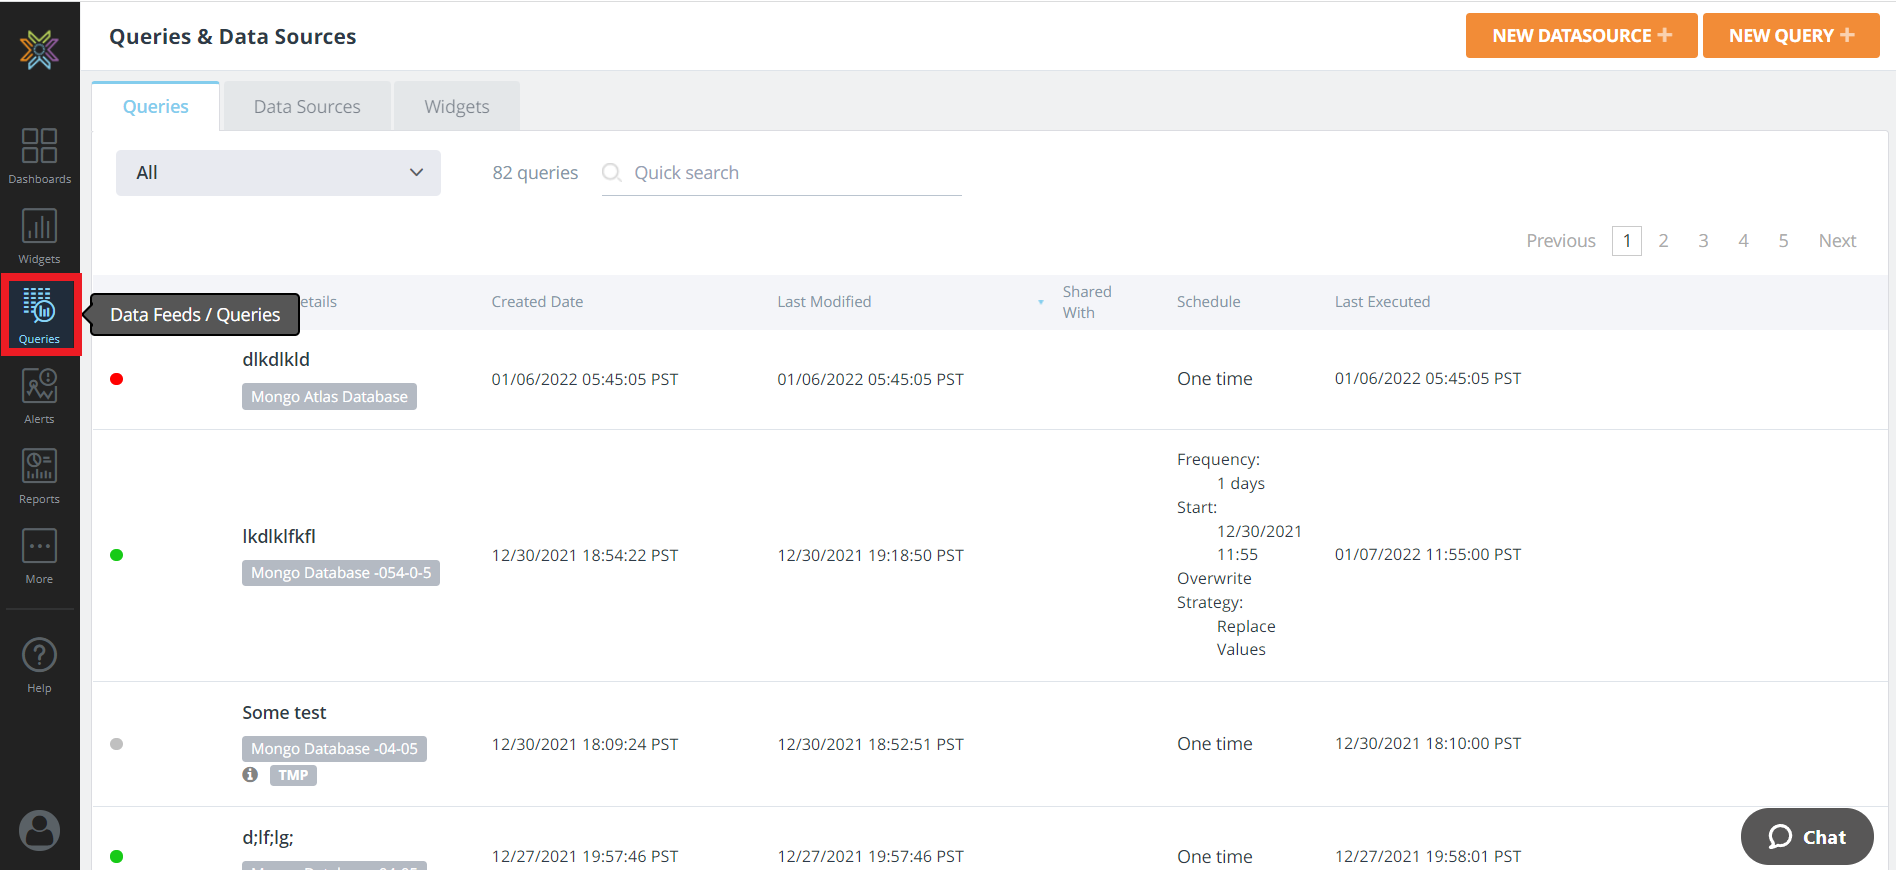The height and width of the screenshot is (870, 1896).
Task: Click the NEW QUERY button
Action: pyautogui.click(x=1790, y=36)
